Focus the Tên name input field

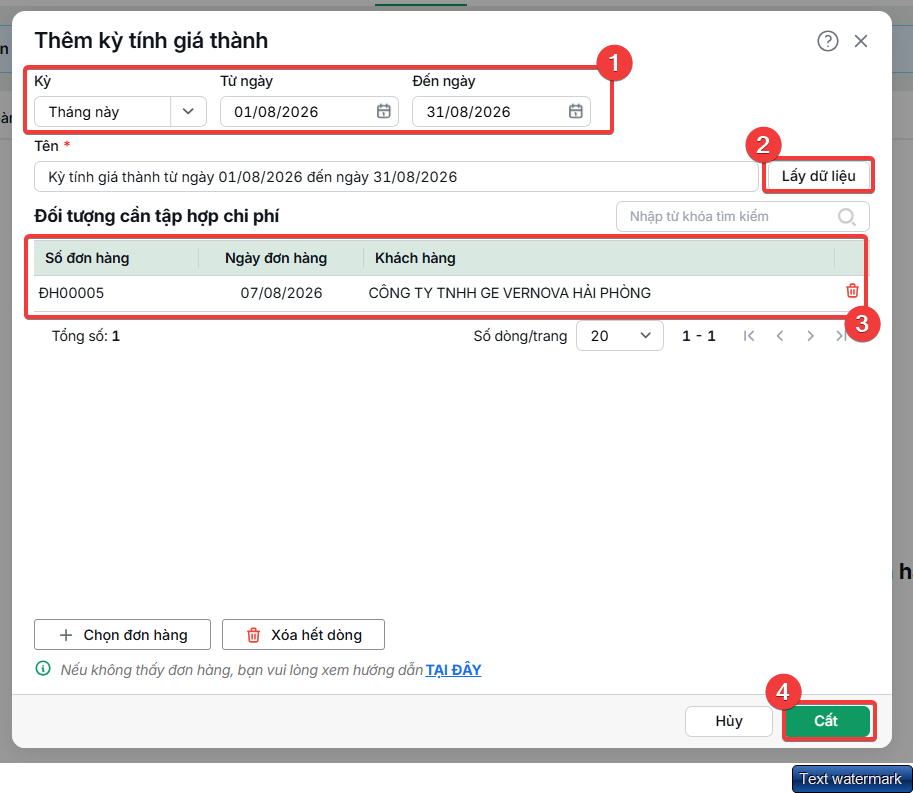coord(396,176)
